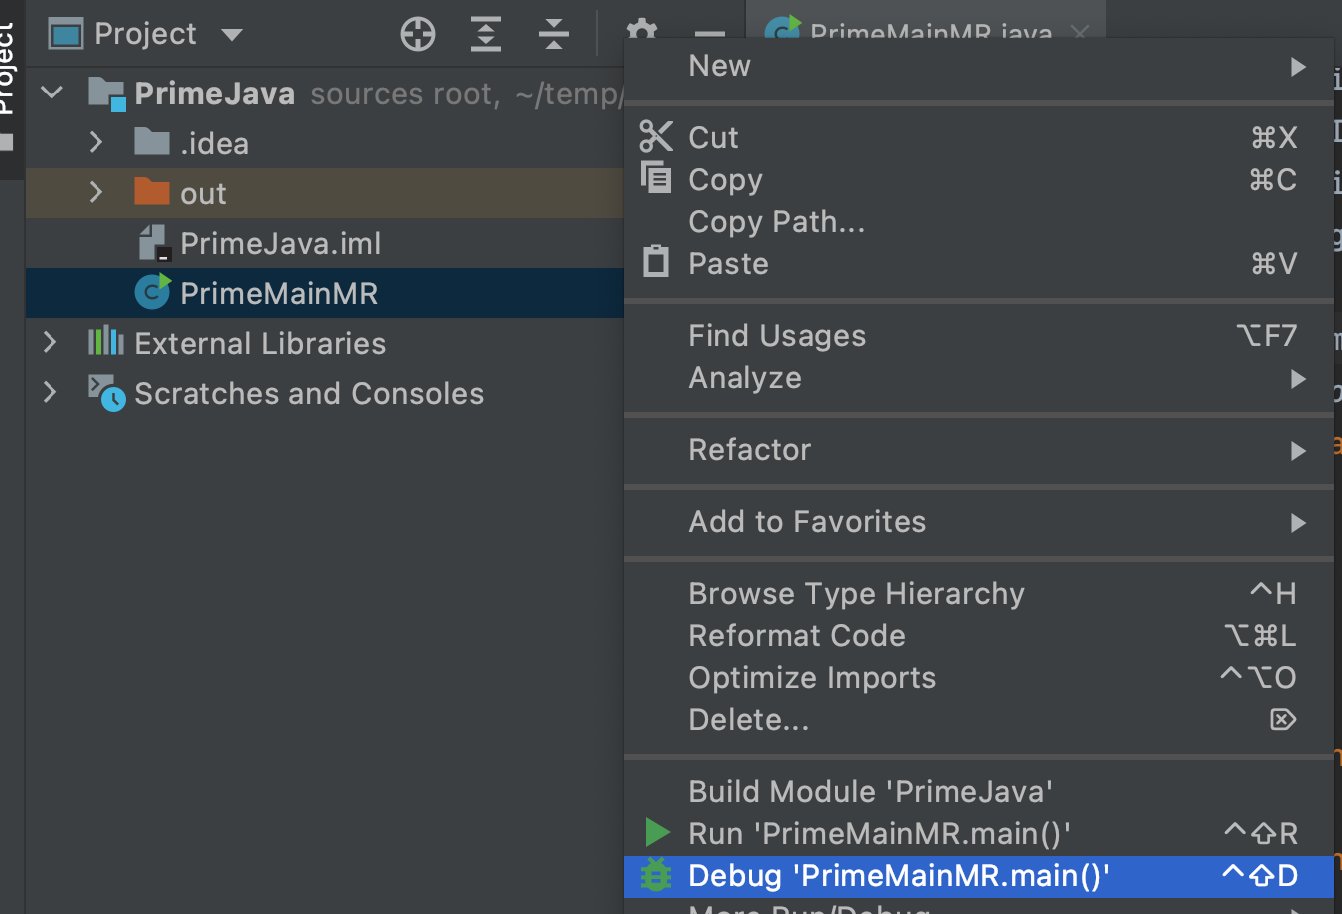
Task: Click the Debug bug icon
Action: coord(656,875)
